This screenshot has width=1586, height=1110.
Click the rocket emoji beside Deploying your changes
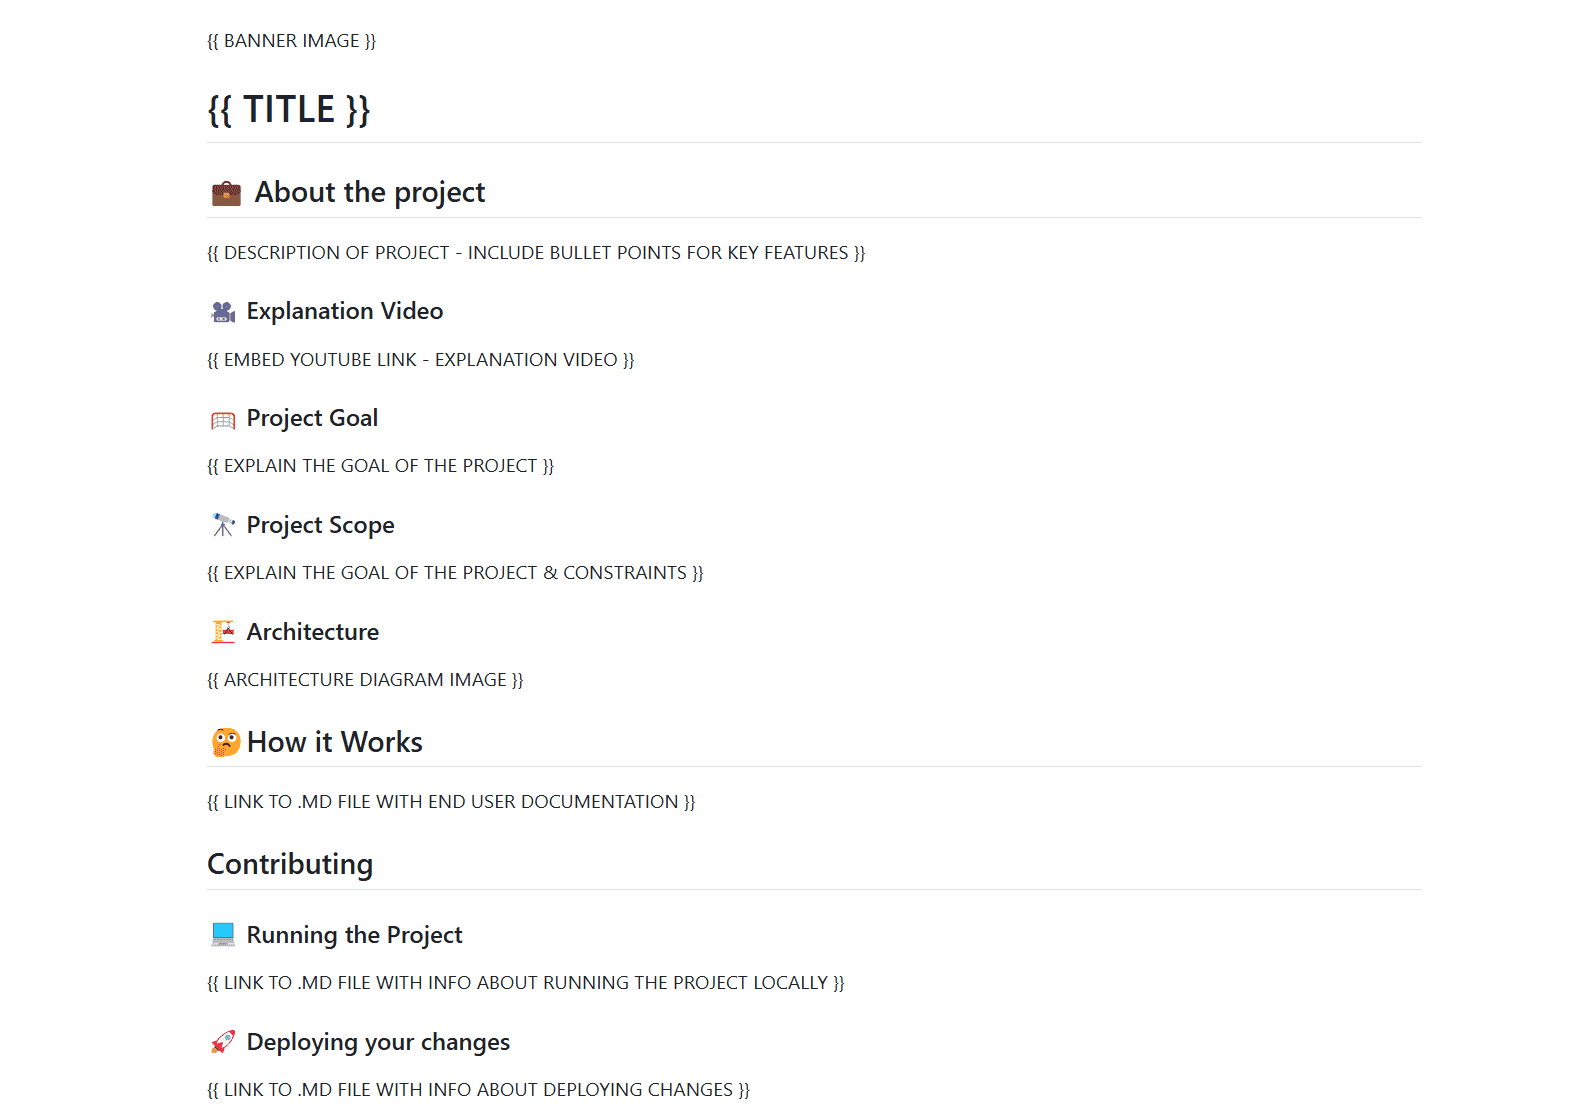tap(223, 1042)
